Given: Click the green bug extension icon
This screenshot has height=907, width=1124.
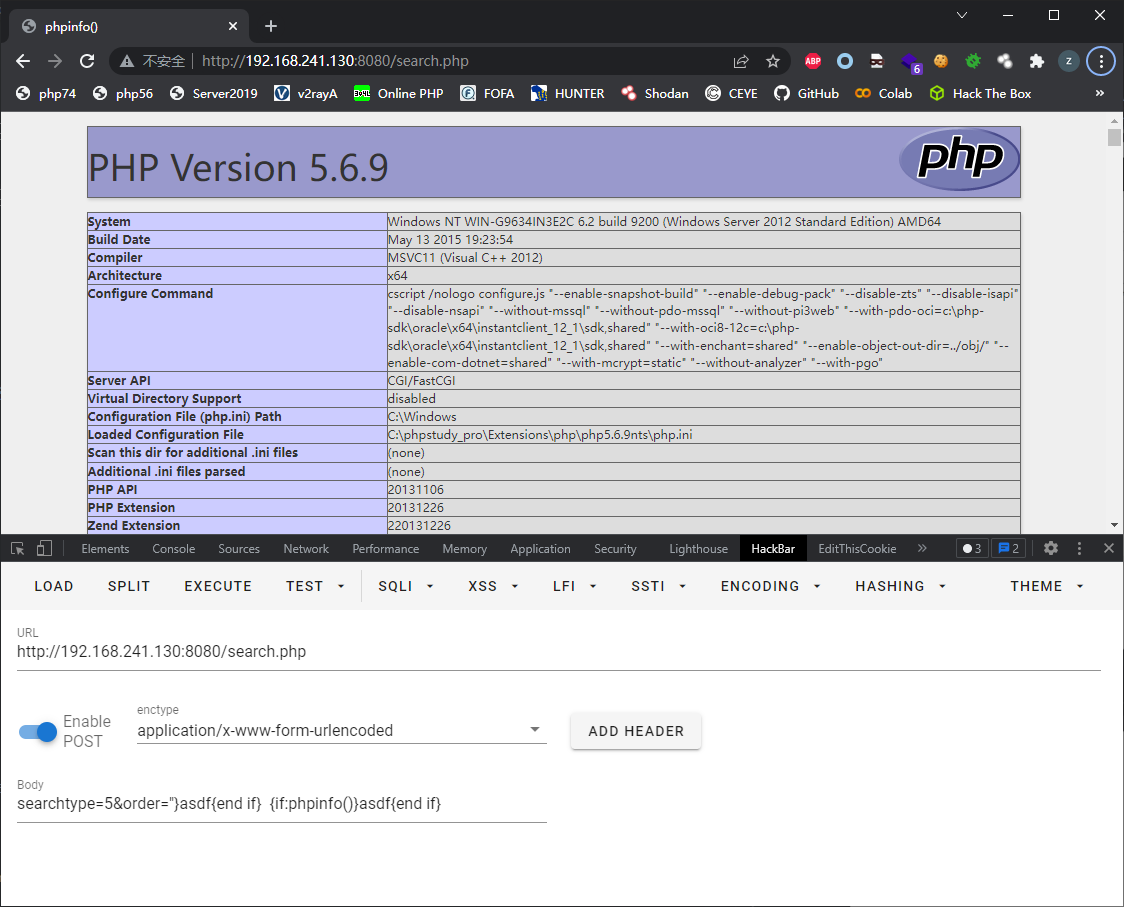Looking at the screenshot, I should click(x=973, y=61).
